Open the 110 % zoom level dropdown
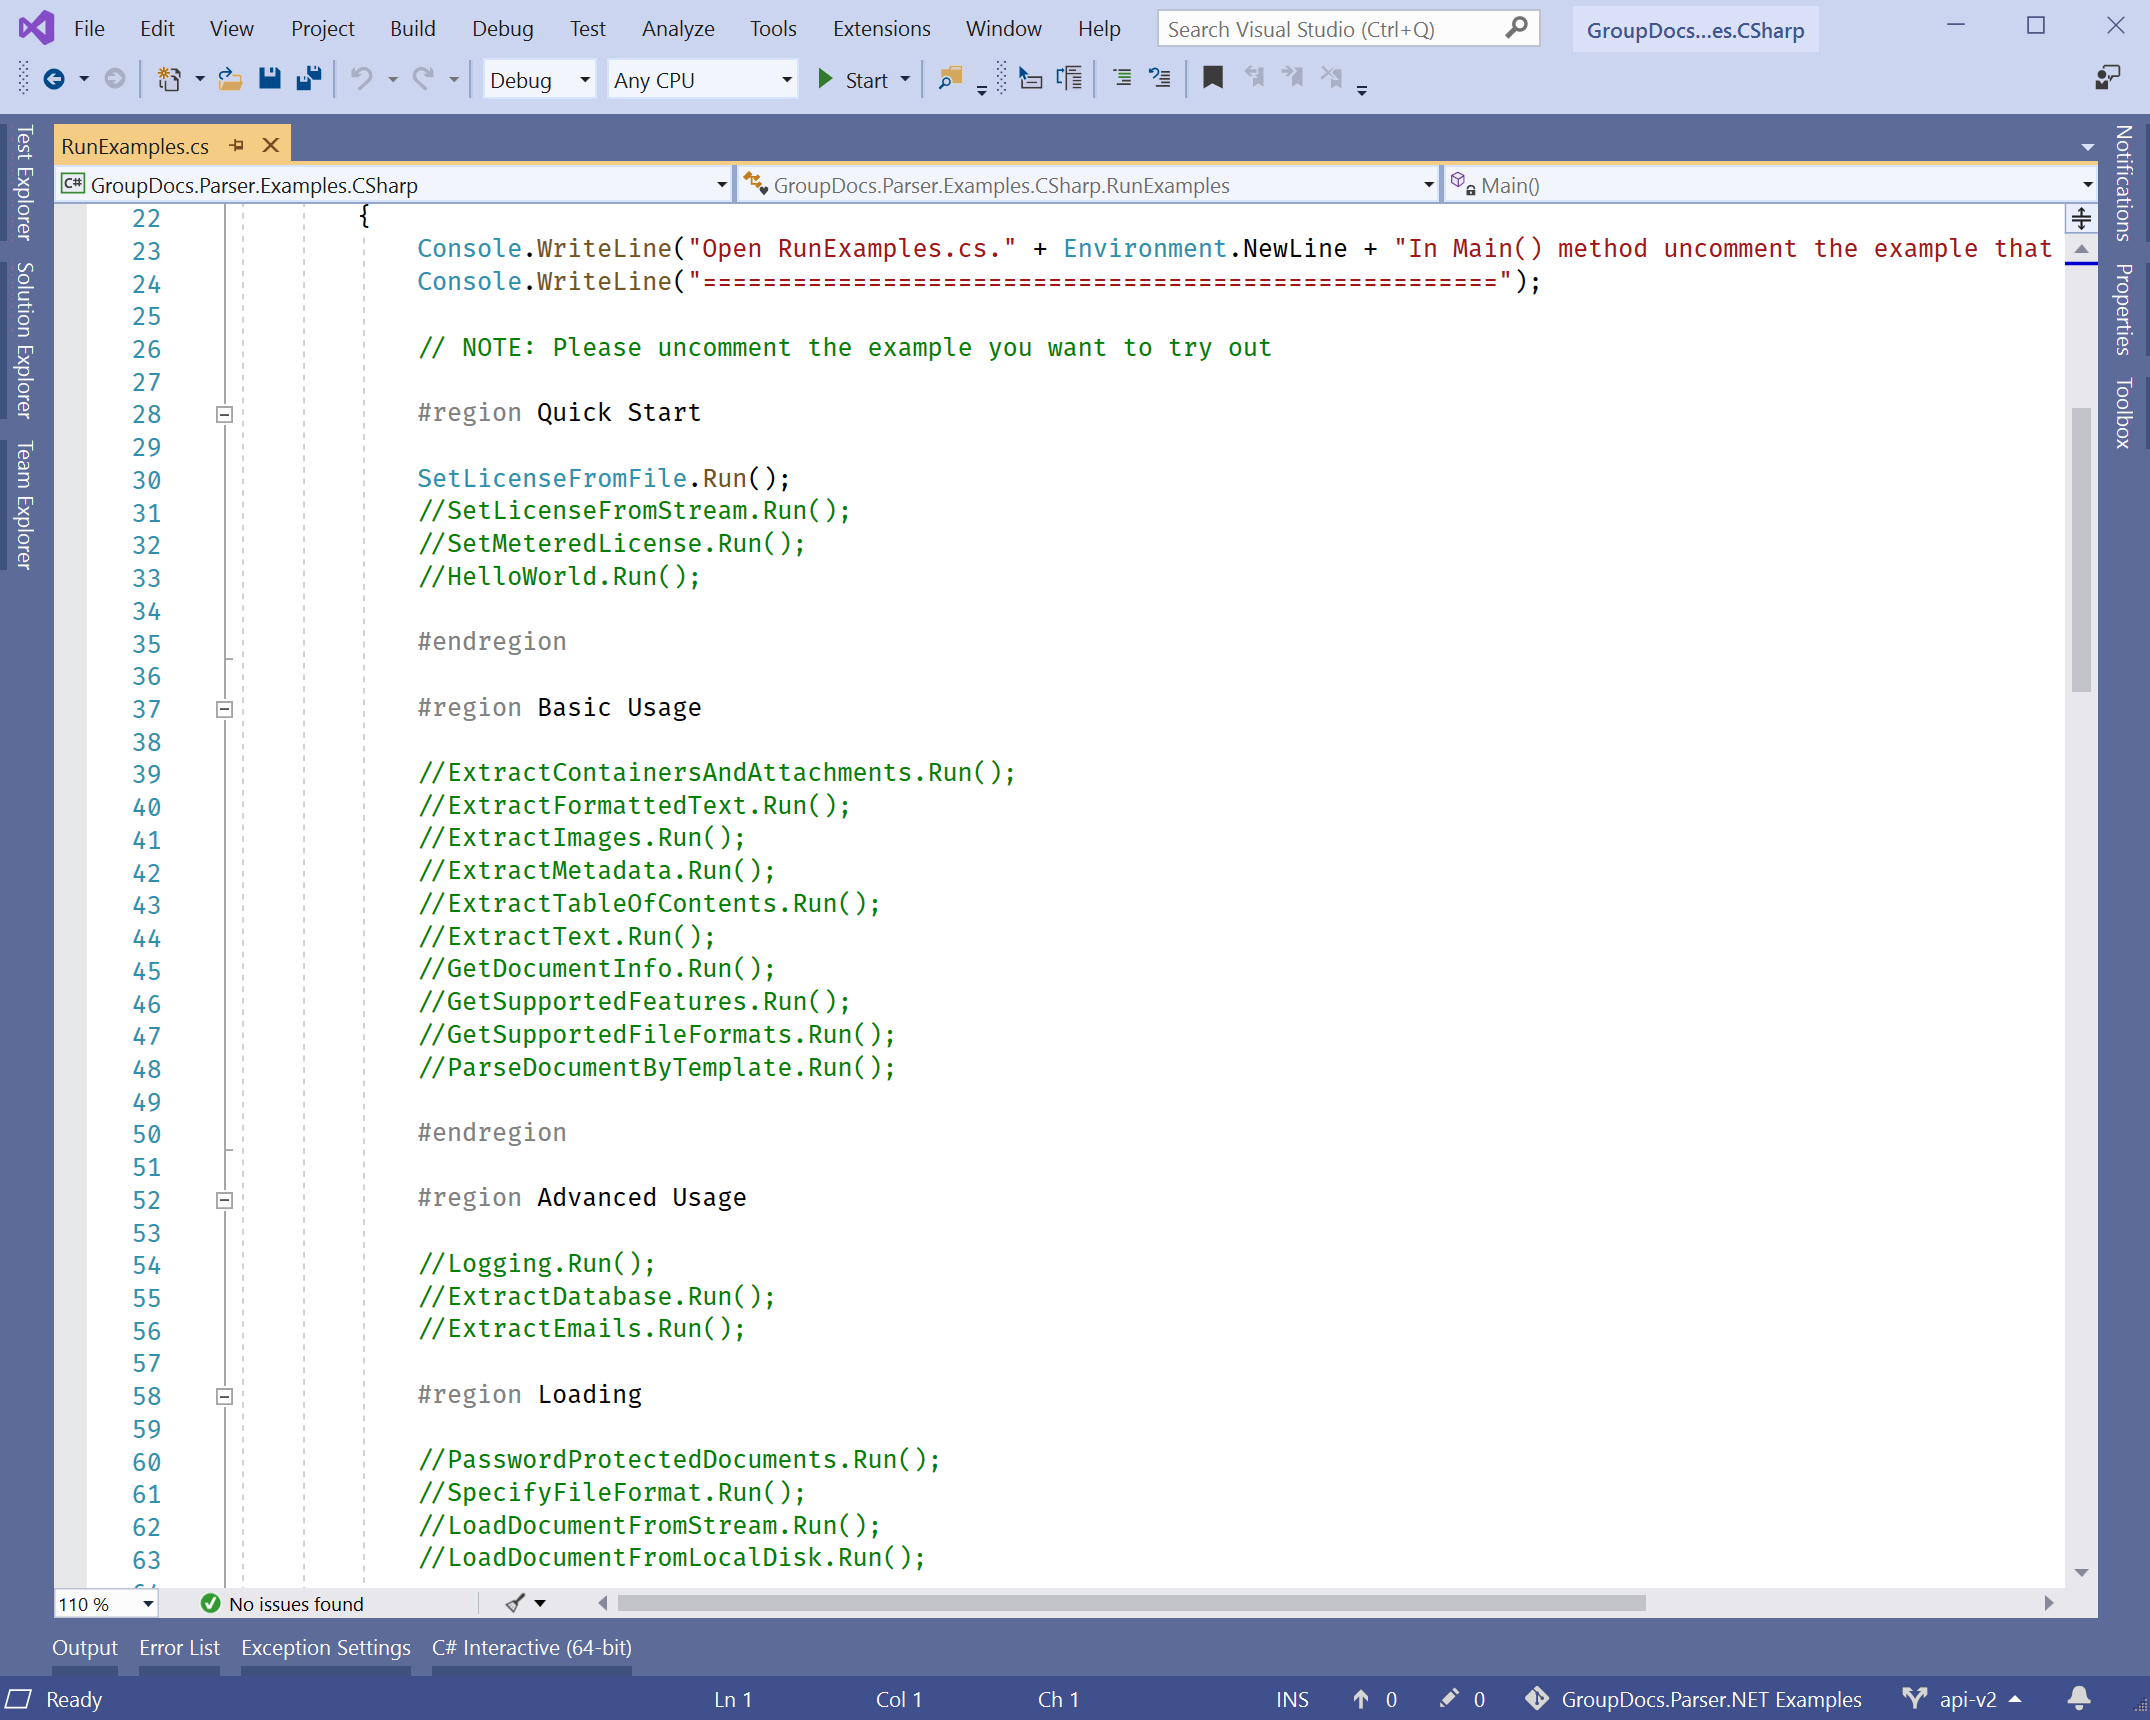Viewport: 2150px width, 1720px height. click(x=147, y=1604)
